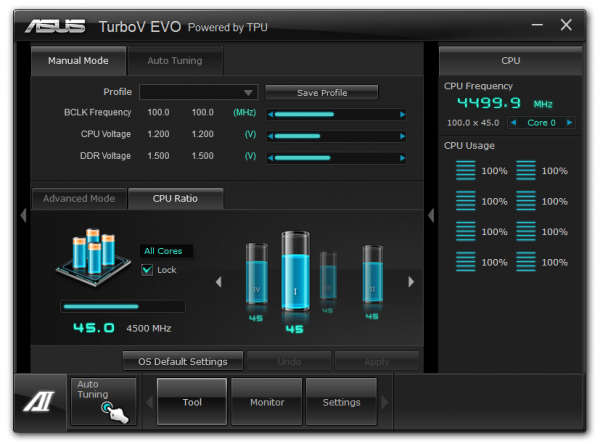Viewport: 600px width, 444px height.
Task: Launch Auto Tuning from the bottom bar
Action: (103, 401)
